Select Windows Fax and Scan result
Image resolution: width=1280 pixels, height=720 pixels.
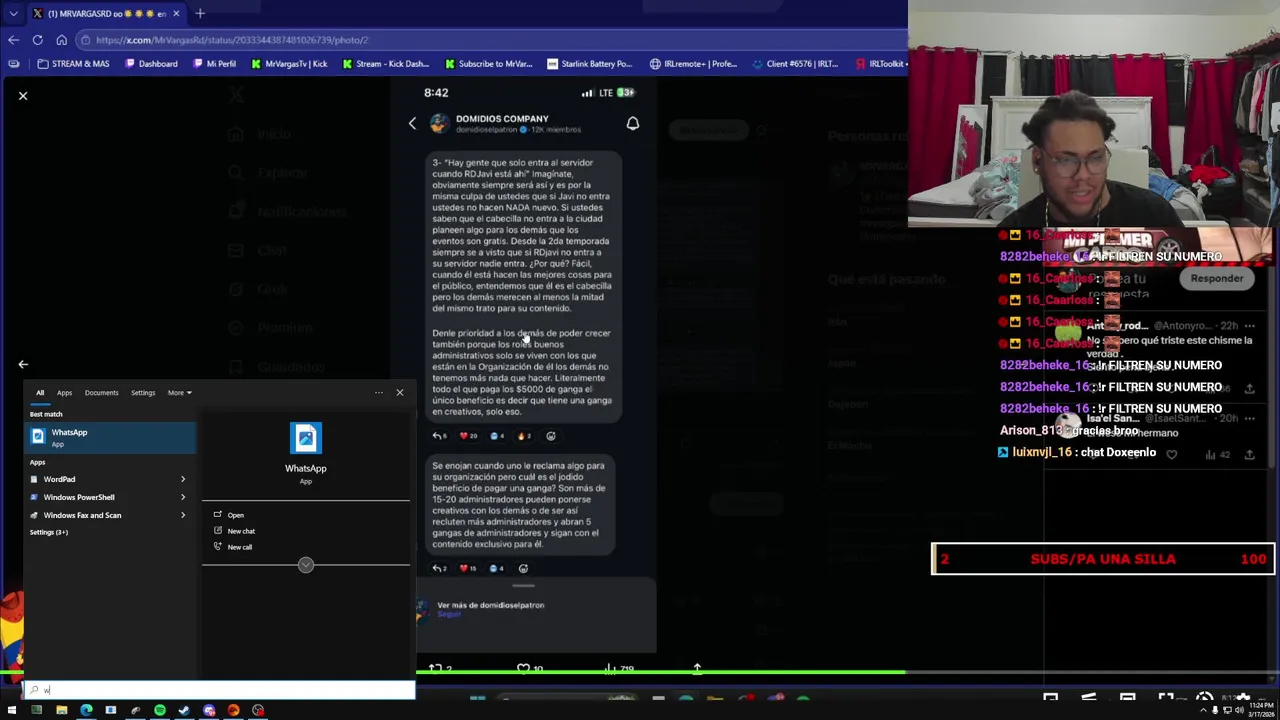point(100,515)
